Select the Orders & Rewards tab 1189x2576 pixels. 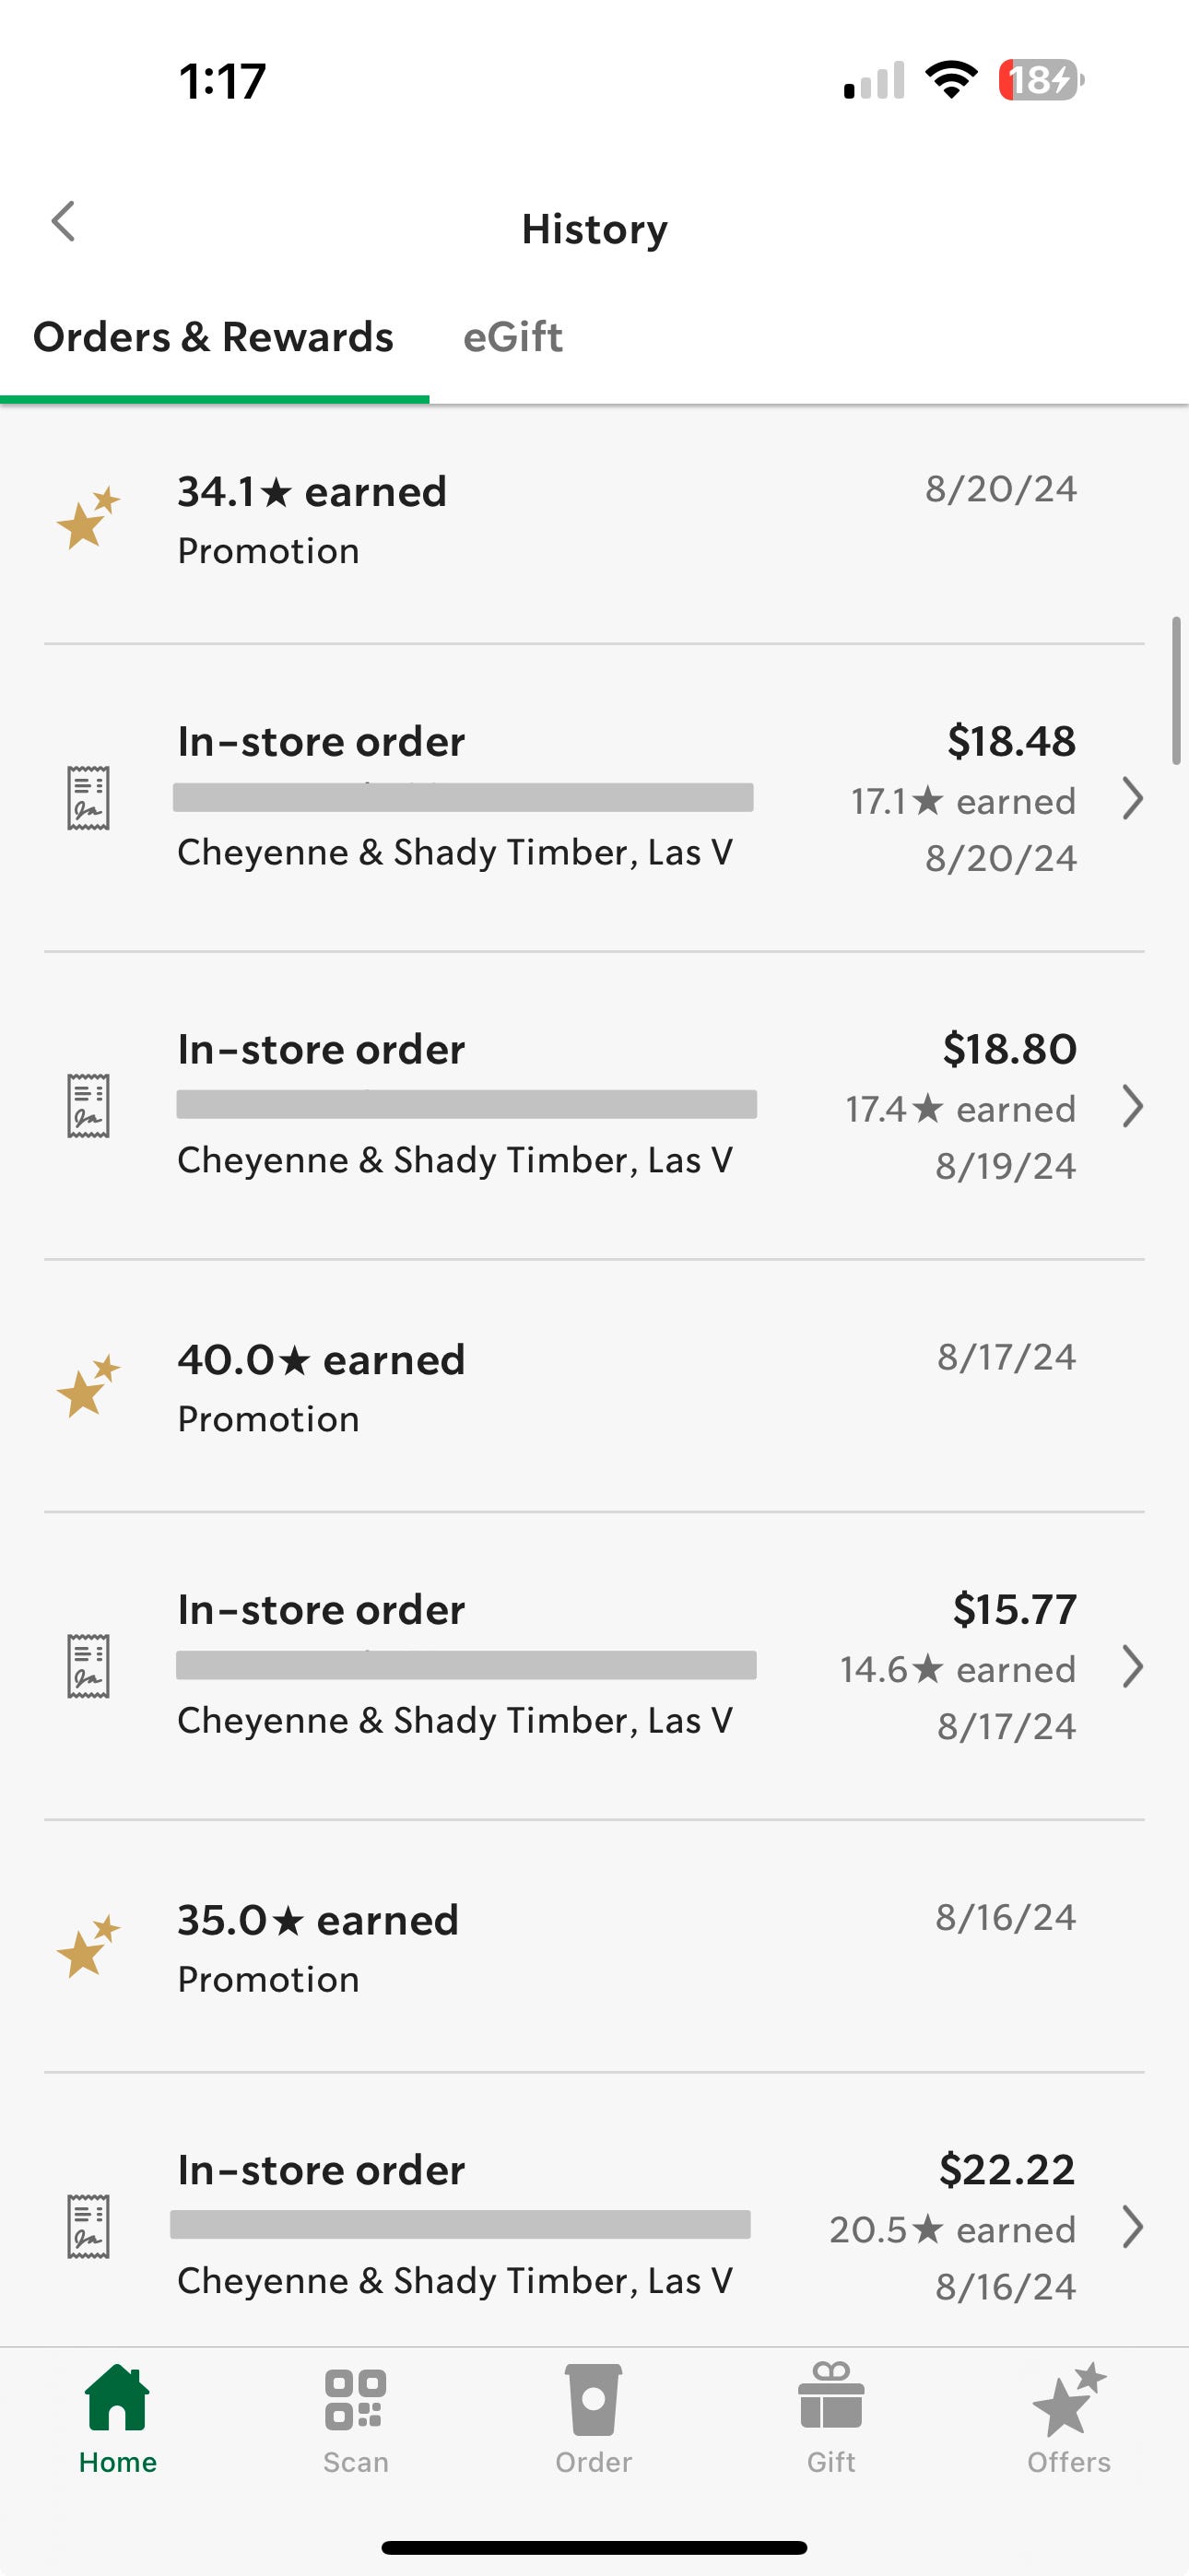point(213,337)
